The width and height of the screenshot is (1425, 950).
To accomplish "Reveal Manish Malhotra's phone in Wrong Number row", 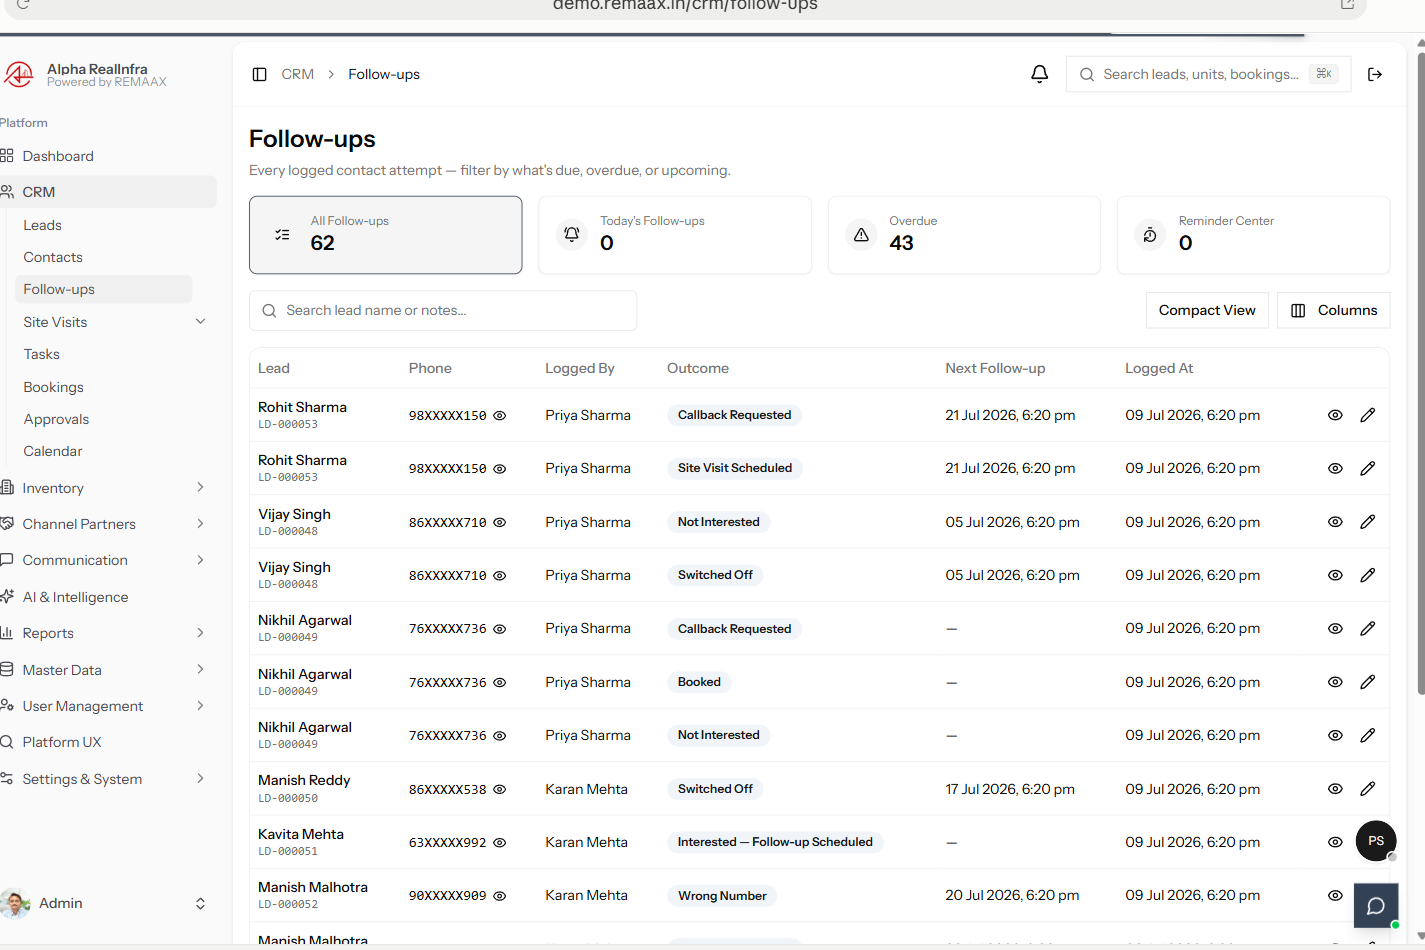I will point(500,896).
